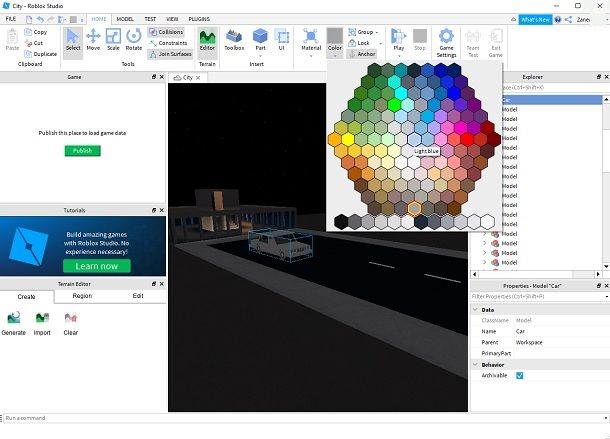610x439 pixels.
Task: Open the Region tab in Terrain Editor
Action: pos(82,296)
